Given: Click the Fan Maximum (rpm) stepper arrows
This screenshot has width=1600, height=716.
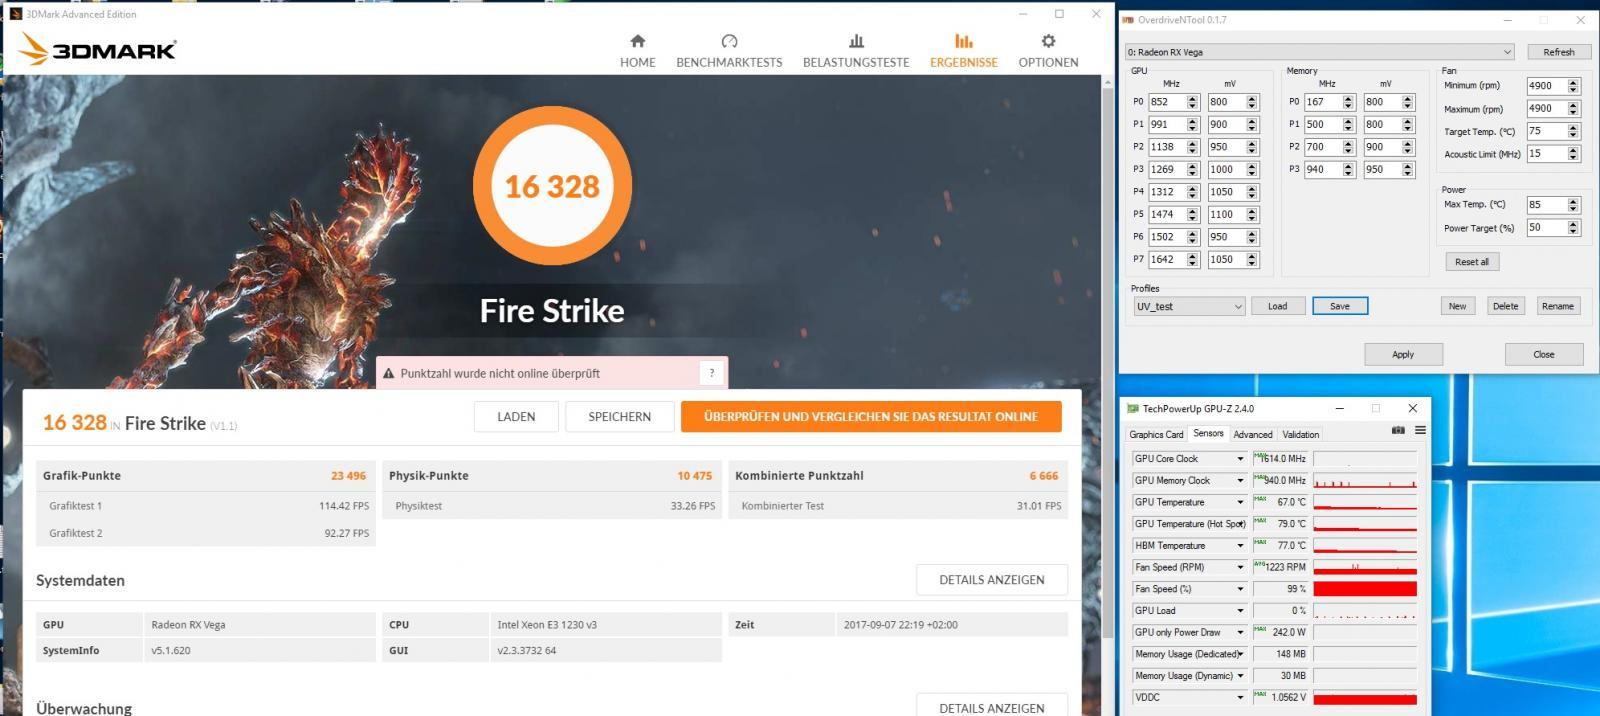Looking at the screenshot, I should [x=1573, y=108].
